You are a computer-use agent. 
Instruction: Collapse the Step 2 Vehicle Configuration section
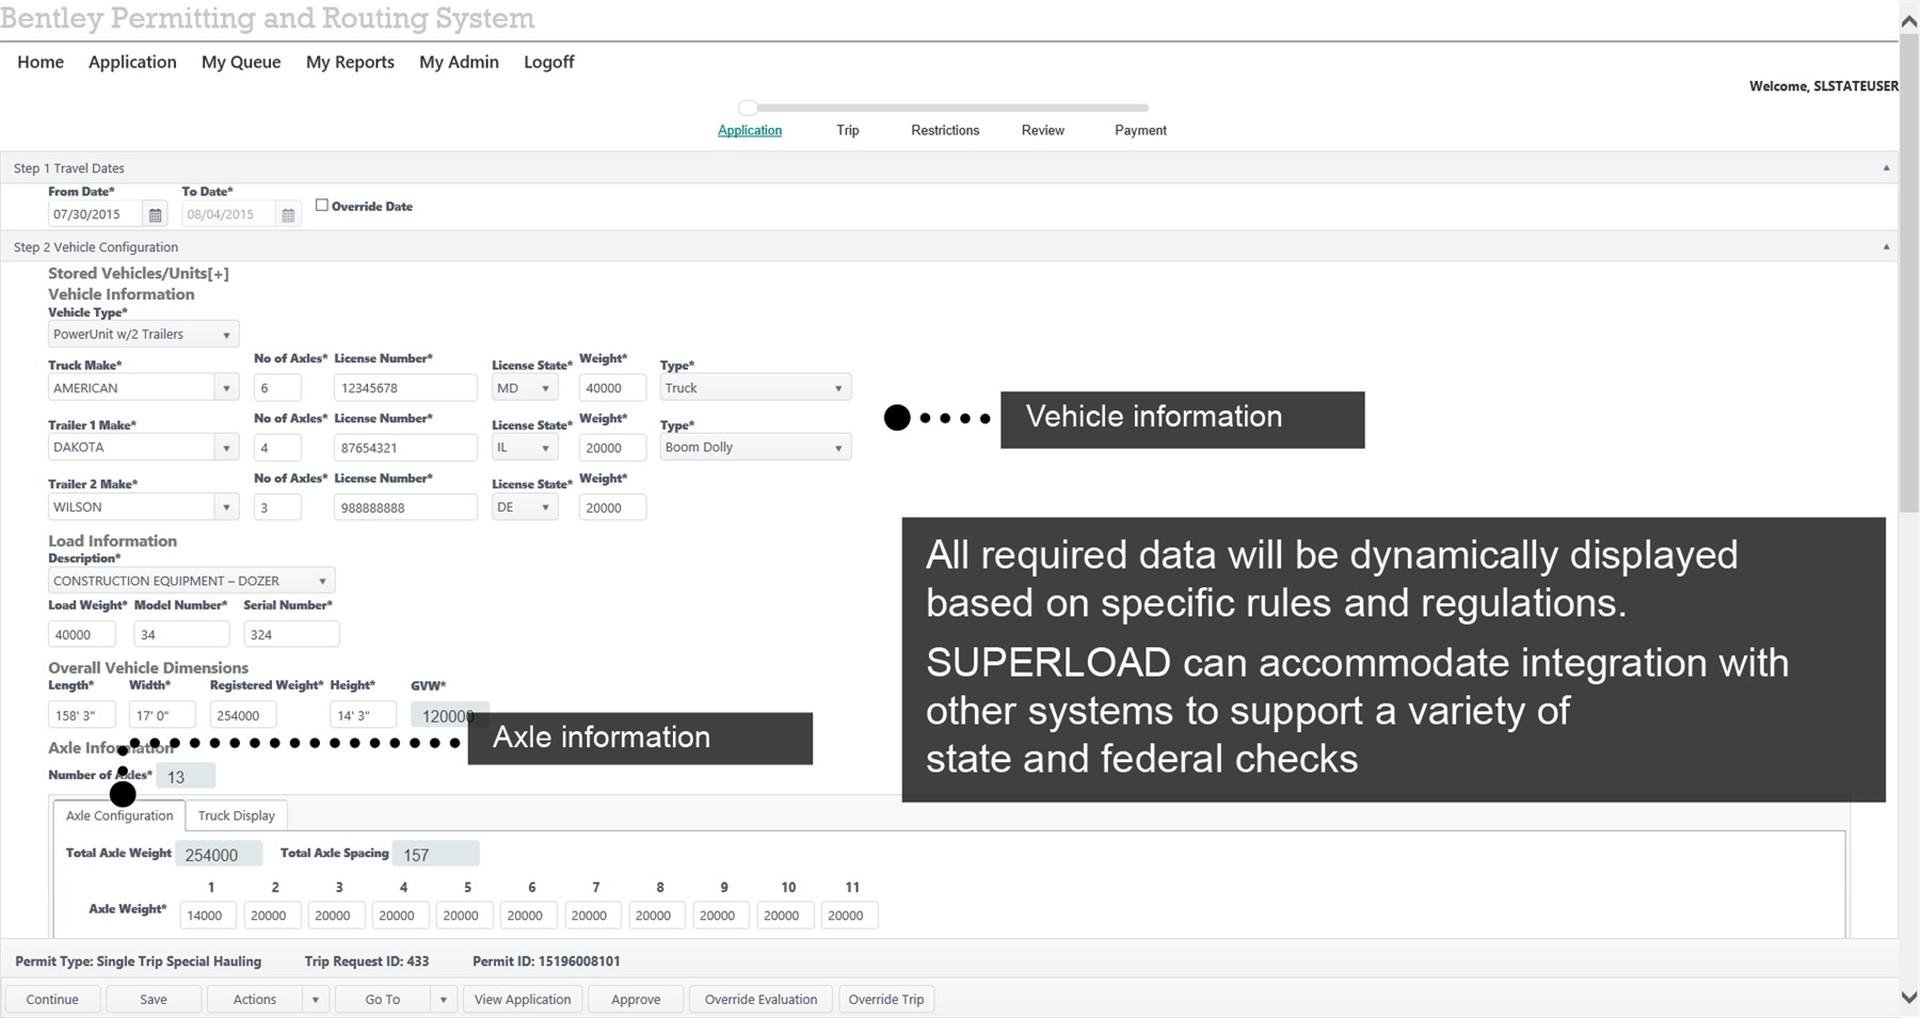coord(1886,247)
